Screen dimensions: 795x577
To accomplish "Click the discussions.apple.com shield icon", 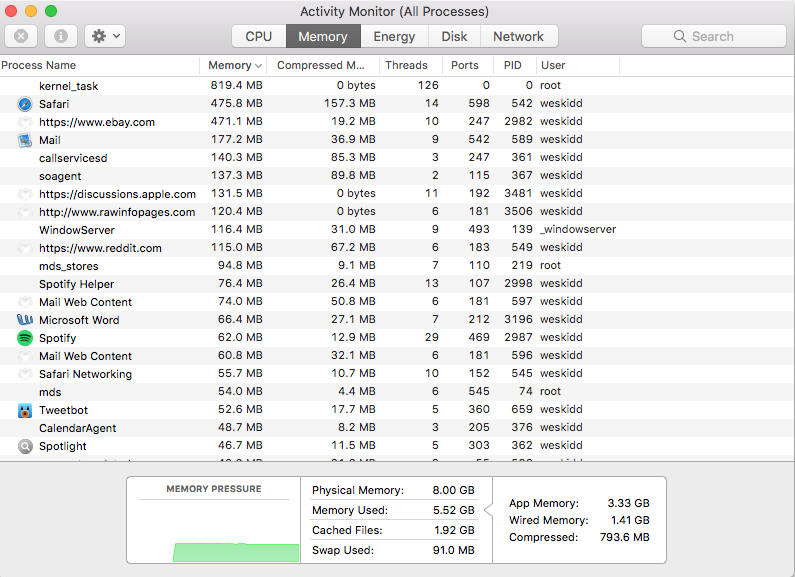I will click(x=25, y=194).
